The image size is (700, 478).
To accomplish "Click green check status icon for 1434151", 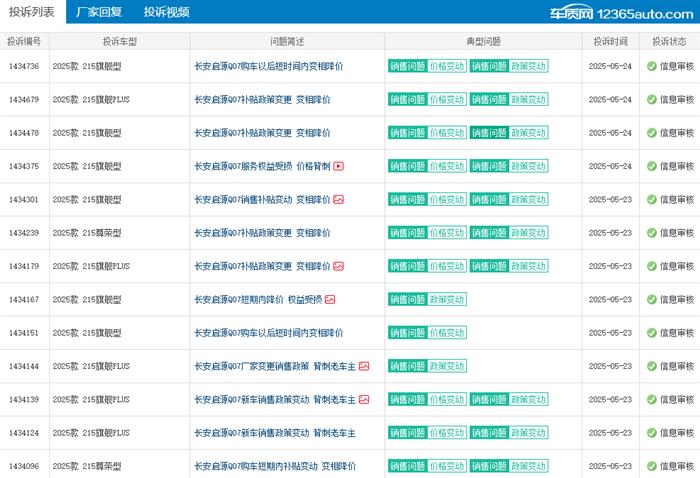I will (652, 333).
